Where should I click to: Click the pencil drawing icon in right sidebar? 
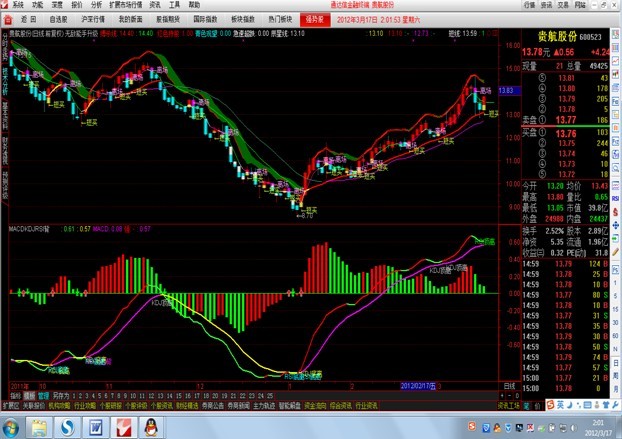click(616, 252)
